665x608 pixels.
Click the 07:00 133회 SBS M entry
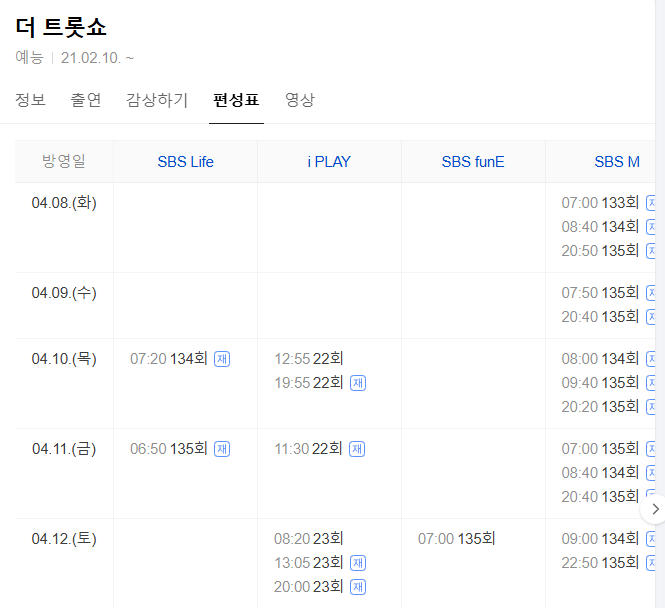click(600, 203)
